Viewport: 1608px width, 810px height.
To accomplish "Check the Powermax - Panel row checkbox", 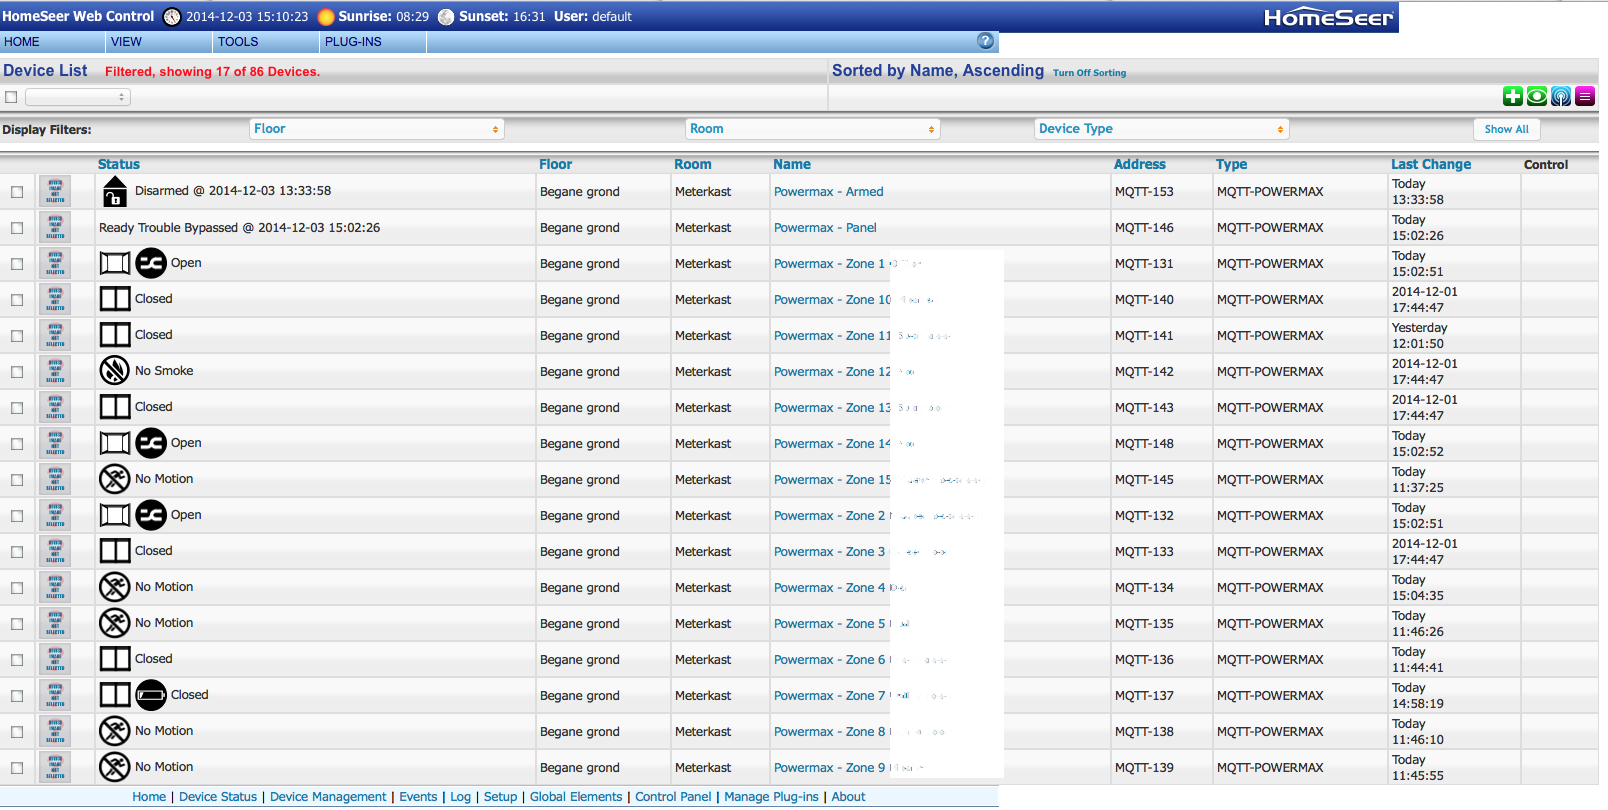I will click(17, 228).
